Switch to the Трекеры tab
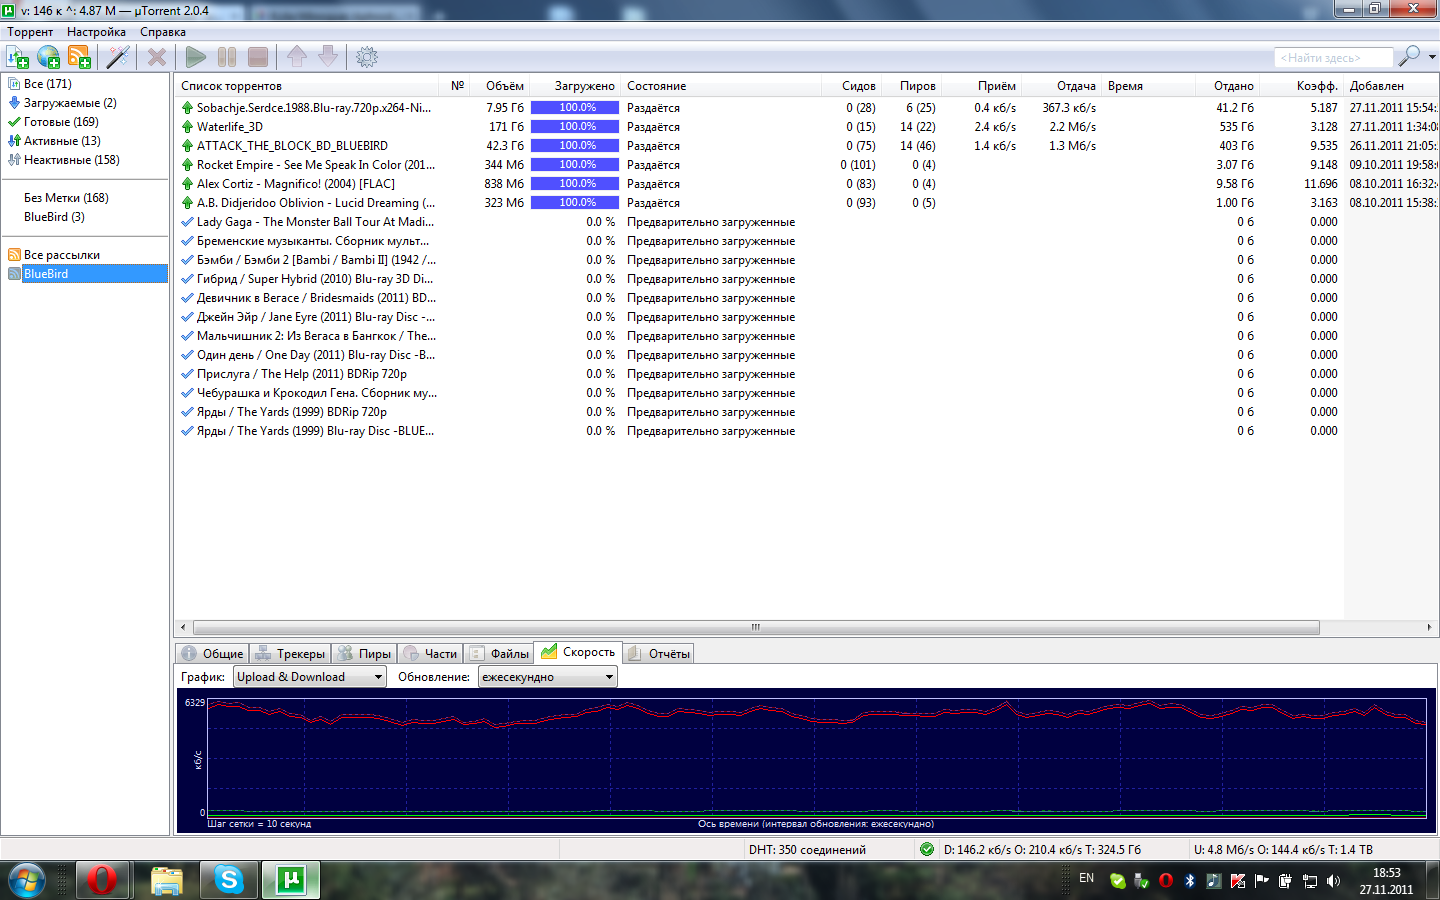The image size is (1440, 900). point(290,654)
